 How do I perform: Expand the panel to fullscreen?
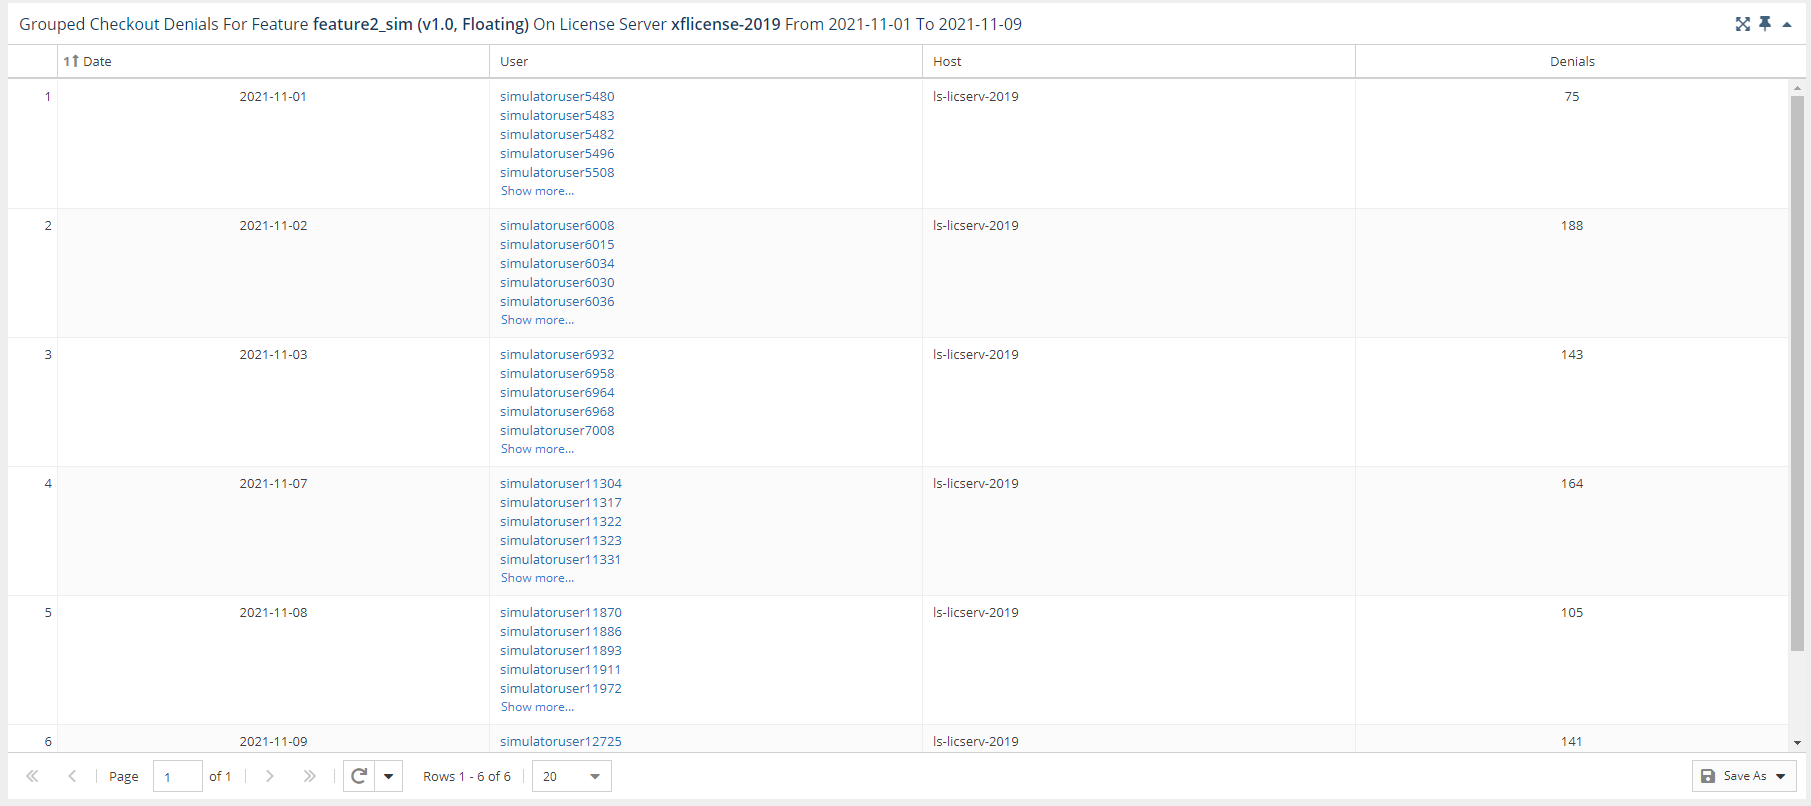pyautogui.click(x=1743, y=24)
